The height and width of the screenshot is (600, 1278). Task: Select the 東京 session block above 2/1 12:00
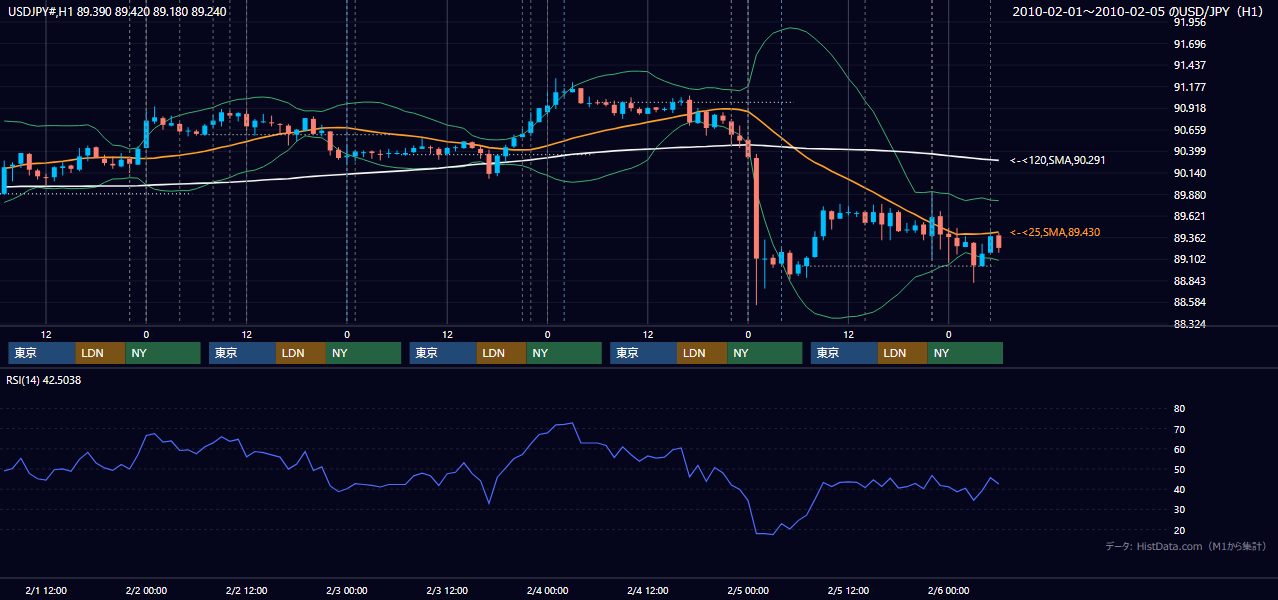pos(42,353)
